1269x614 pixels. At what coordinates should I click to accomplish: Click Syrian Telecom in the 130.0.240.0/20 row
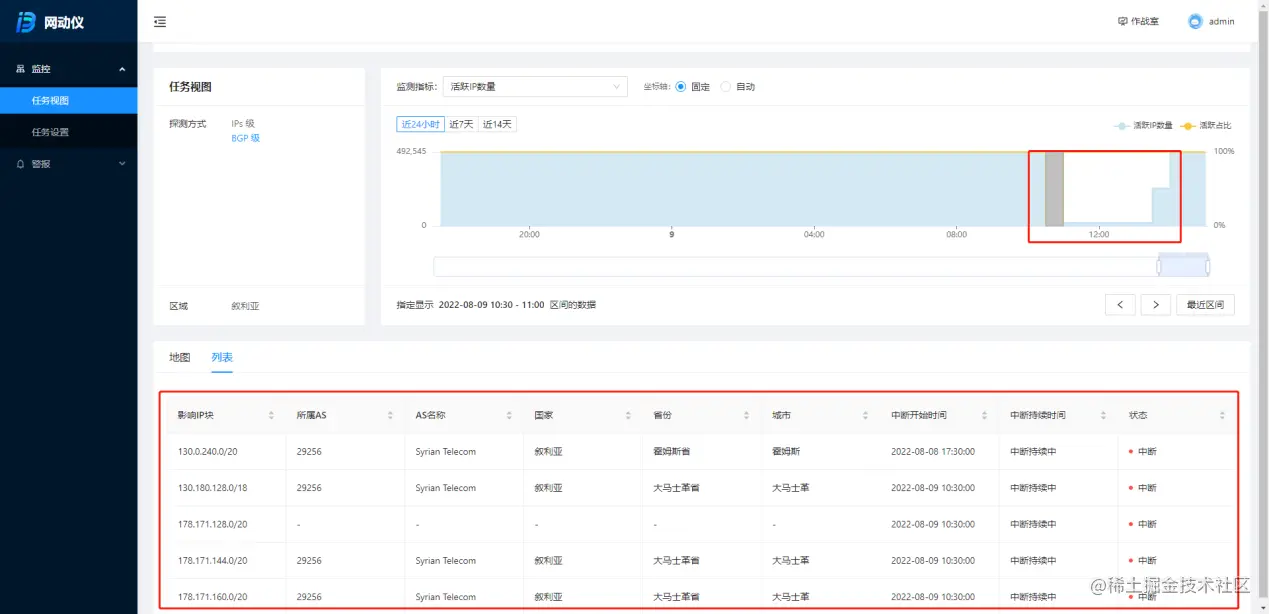pyautogui.click(x=445, y=452)
